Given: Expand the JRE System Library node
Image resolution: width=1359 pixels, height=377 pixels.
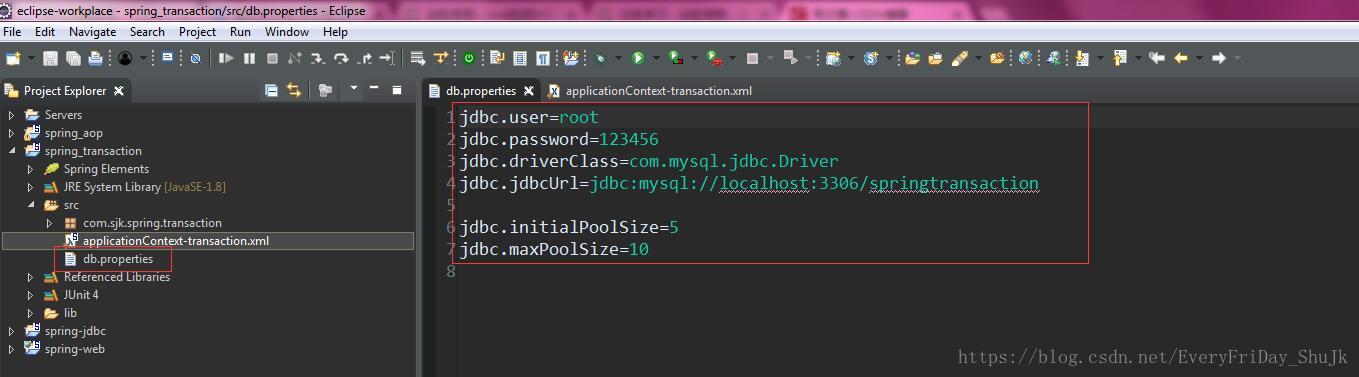Looking at the screenshot, I should pyautogui.click(x=31, y=187).
